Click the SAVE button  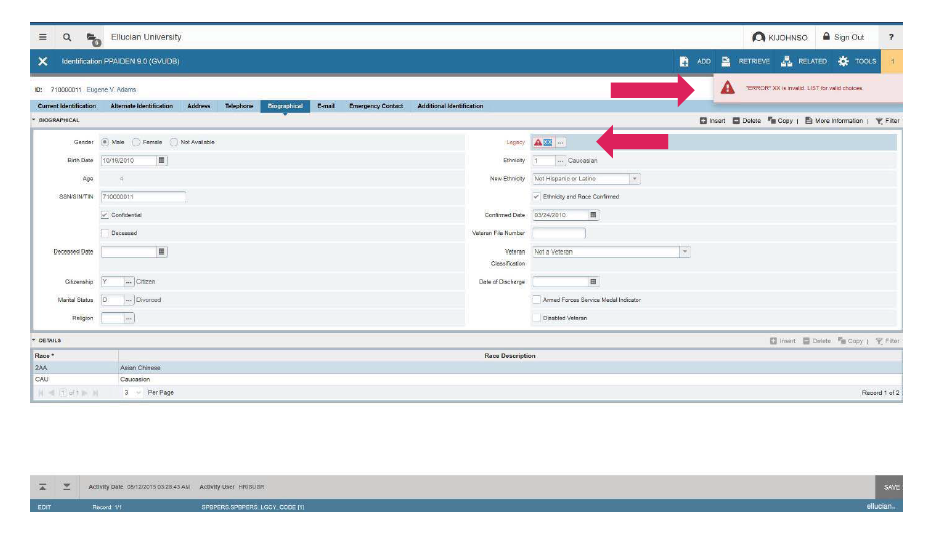tap(891, 487)
